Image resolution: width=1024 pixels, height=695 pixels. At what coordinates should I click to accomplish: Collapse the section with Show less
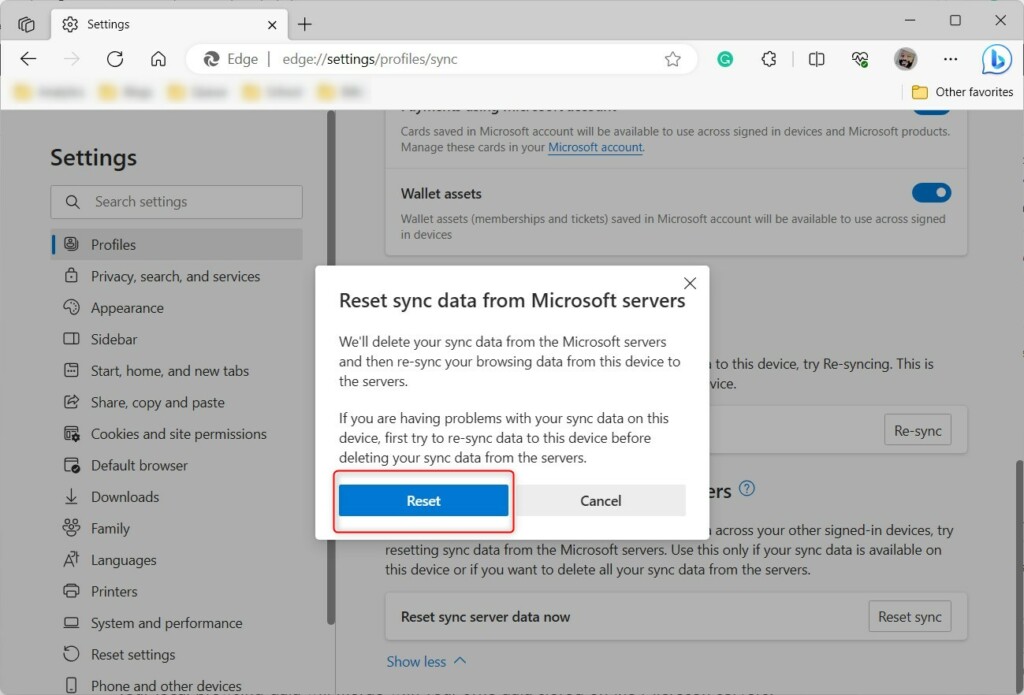coord(427,661)
